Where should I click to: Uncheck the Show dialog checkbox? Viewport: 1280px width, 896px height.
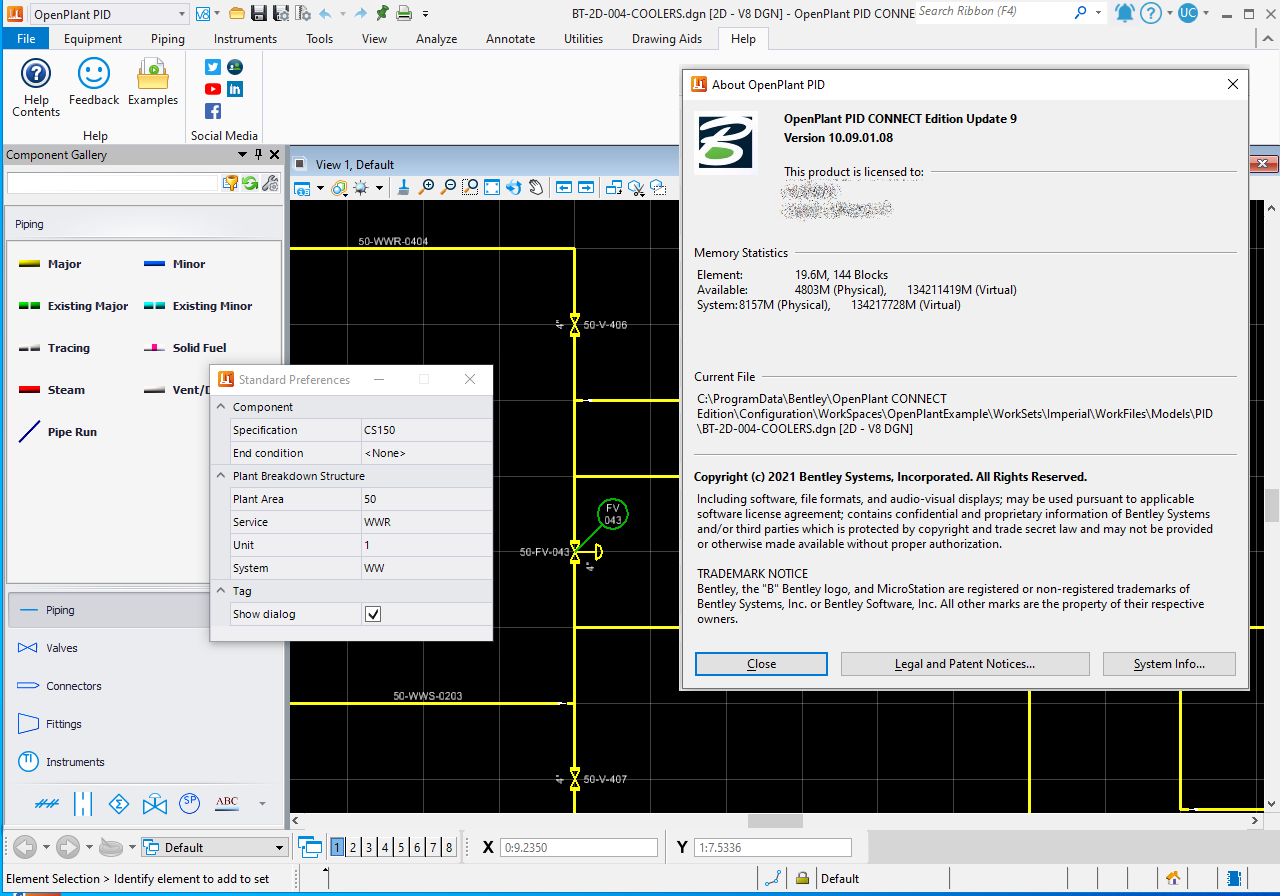373,614
